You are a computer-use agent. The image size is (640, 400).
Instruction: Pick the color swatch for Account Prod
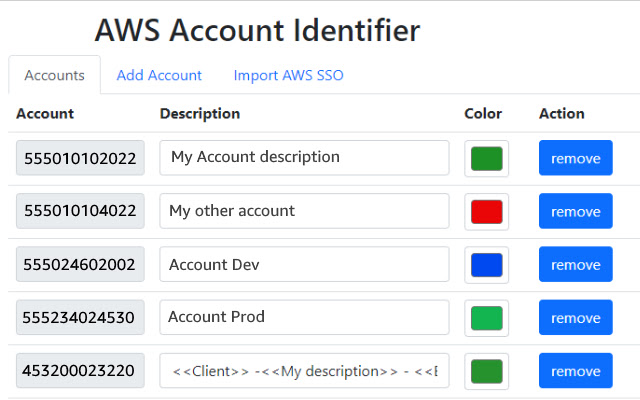(486, 317)
